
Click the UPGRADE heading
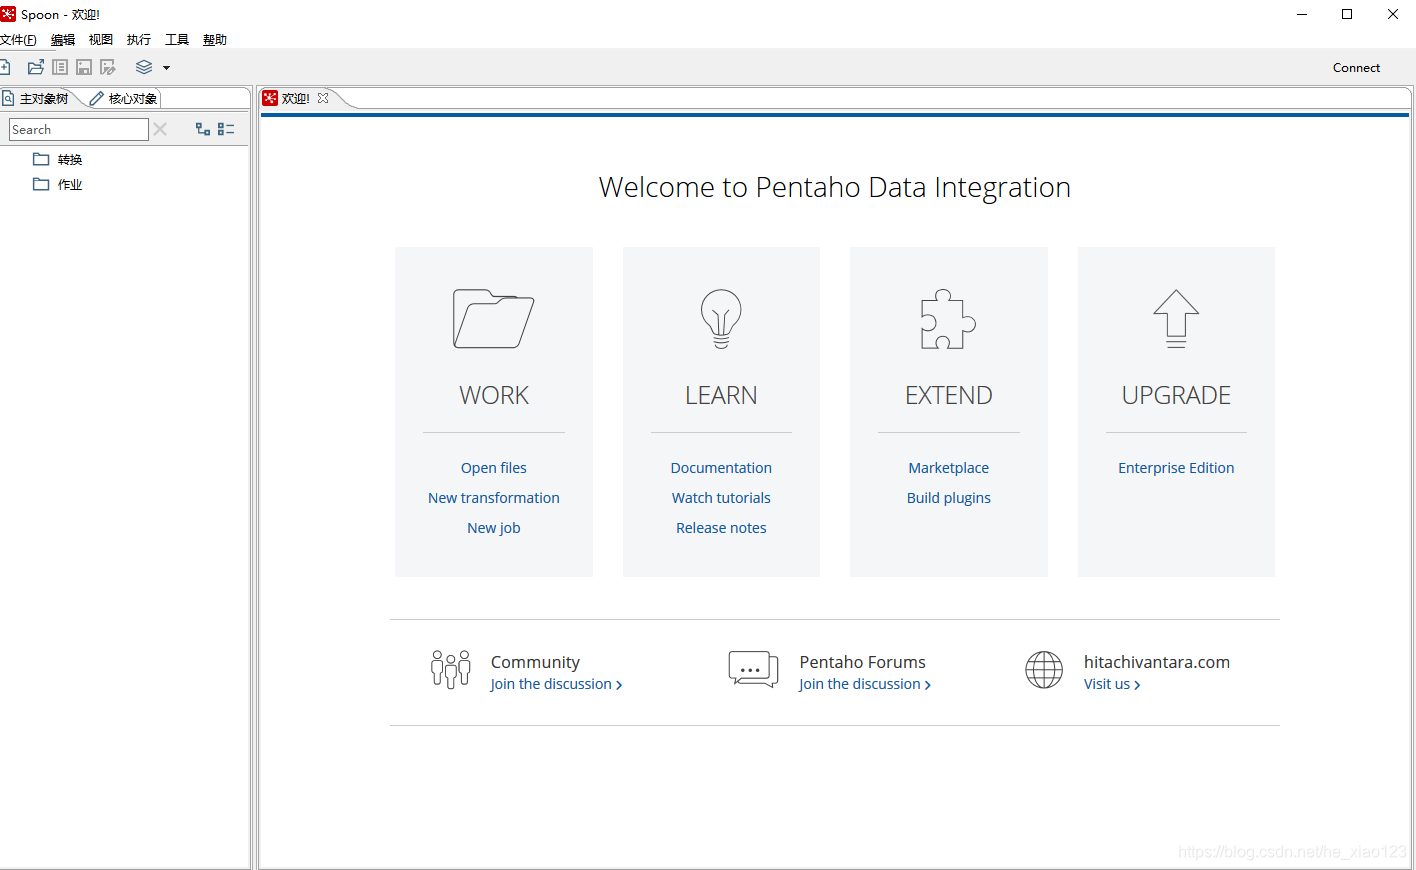[x=1176, y=396]
